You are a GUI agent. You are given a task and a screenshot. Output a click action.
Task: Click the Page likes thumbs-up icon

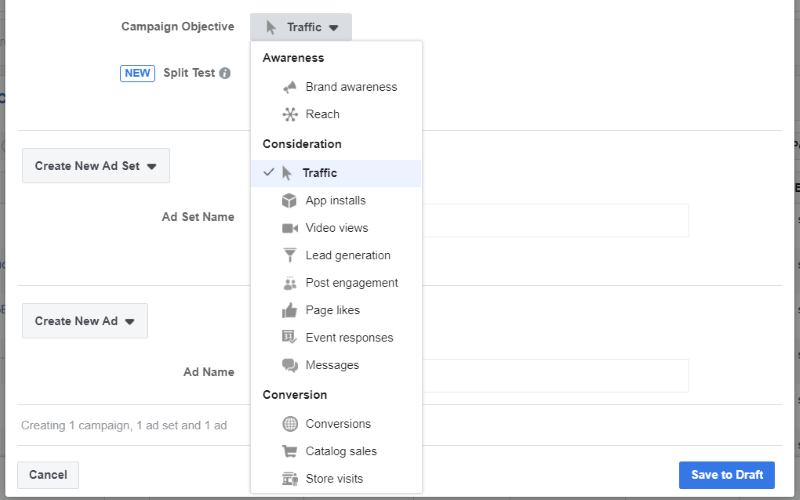pyautogui.click(x=289, y=310)
